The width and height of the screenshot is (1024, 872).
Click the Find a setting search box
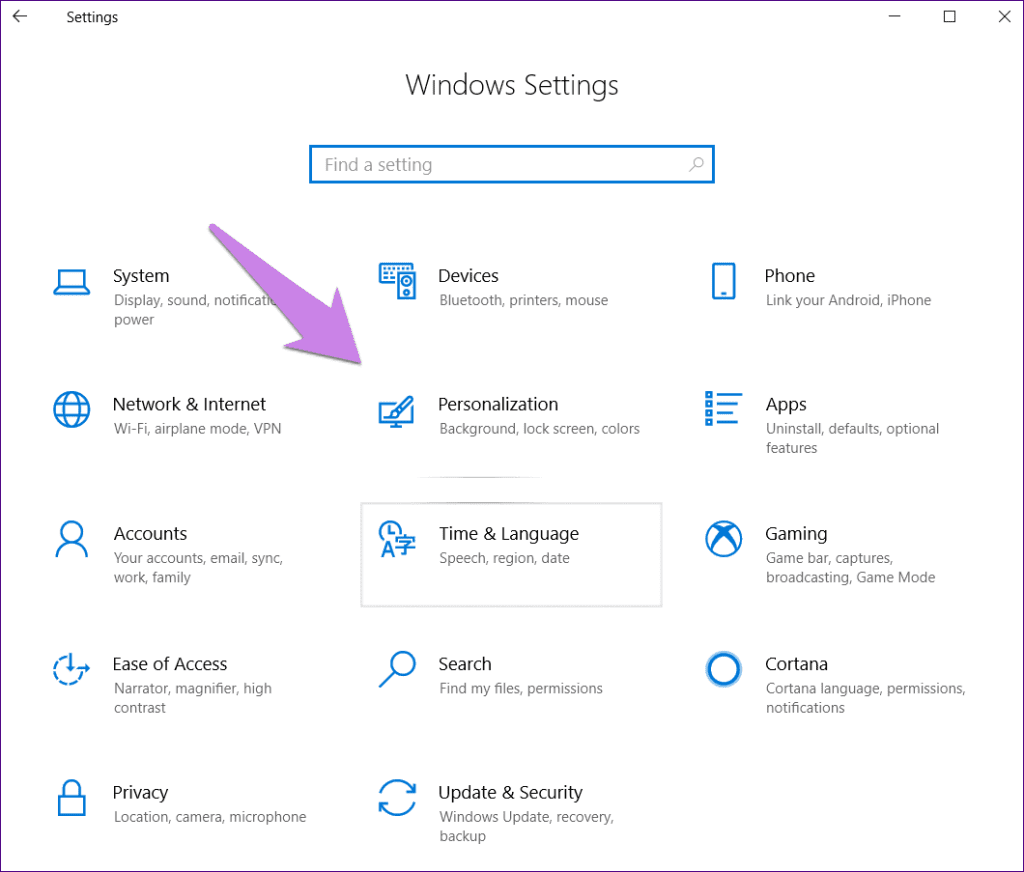[x=480, y=164]
